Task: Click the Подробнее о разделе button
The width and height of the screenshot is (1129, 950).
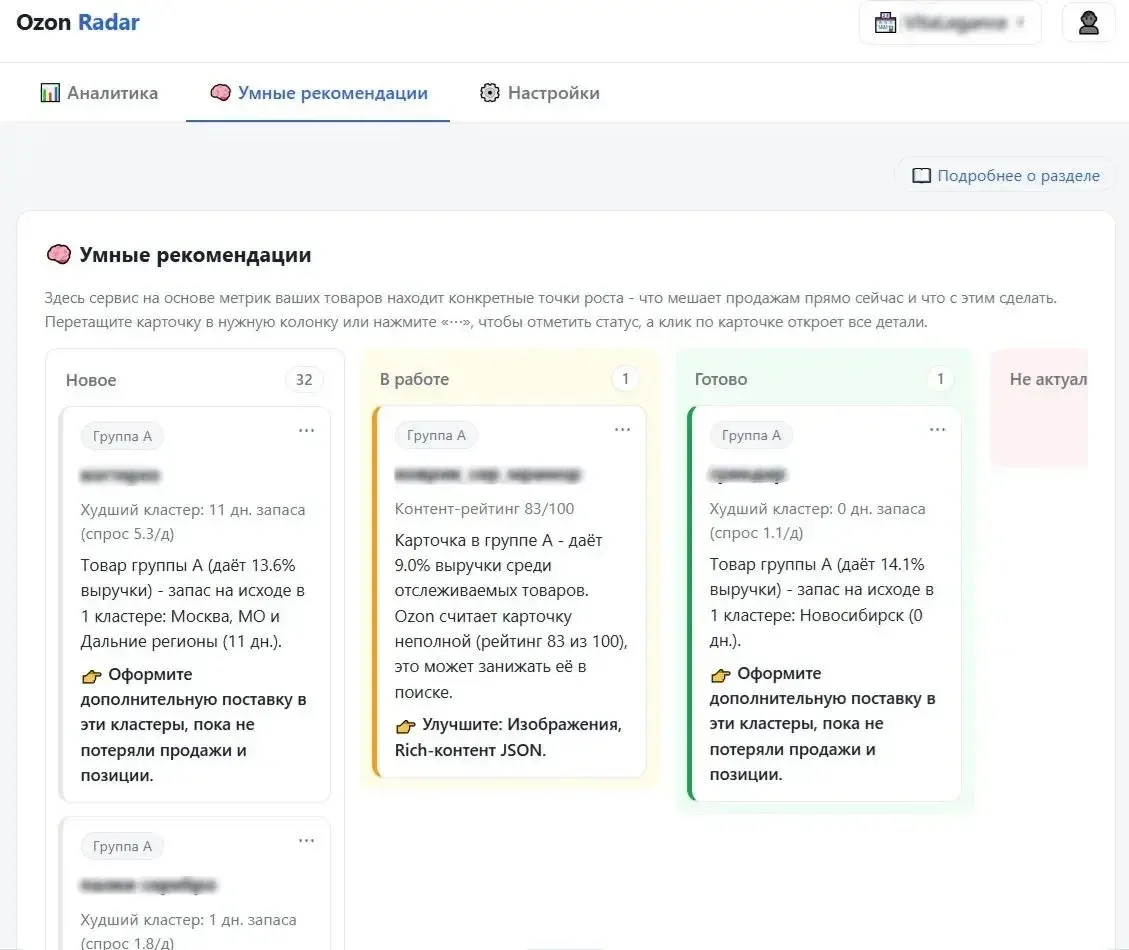Action: 1005,176
